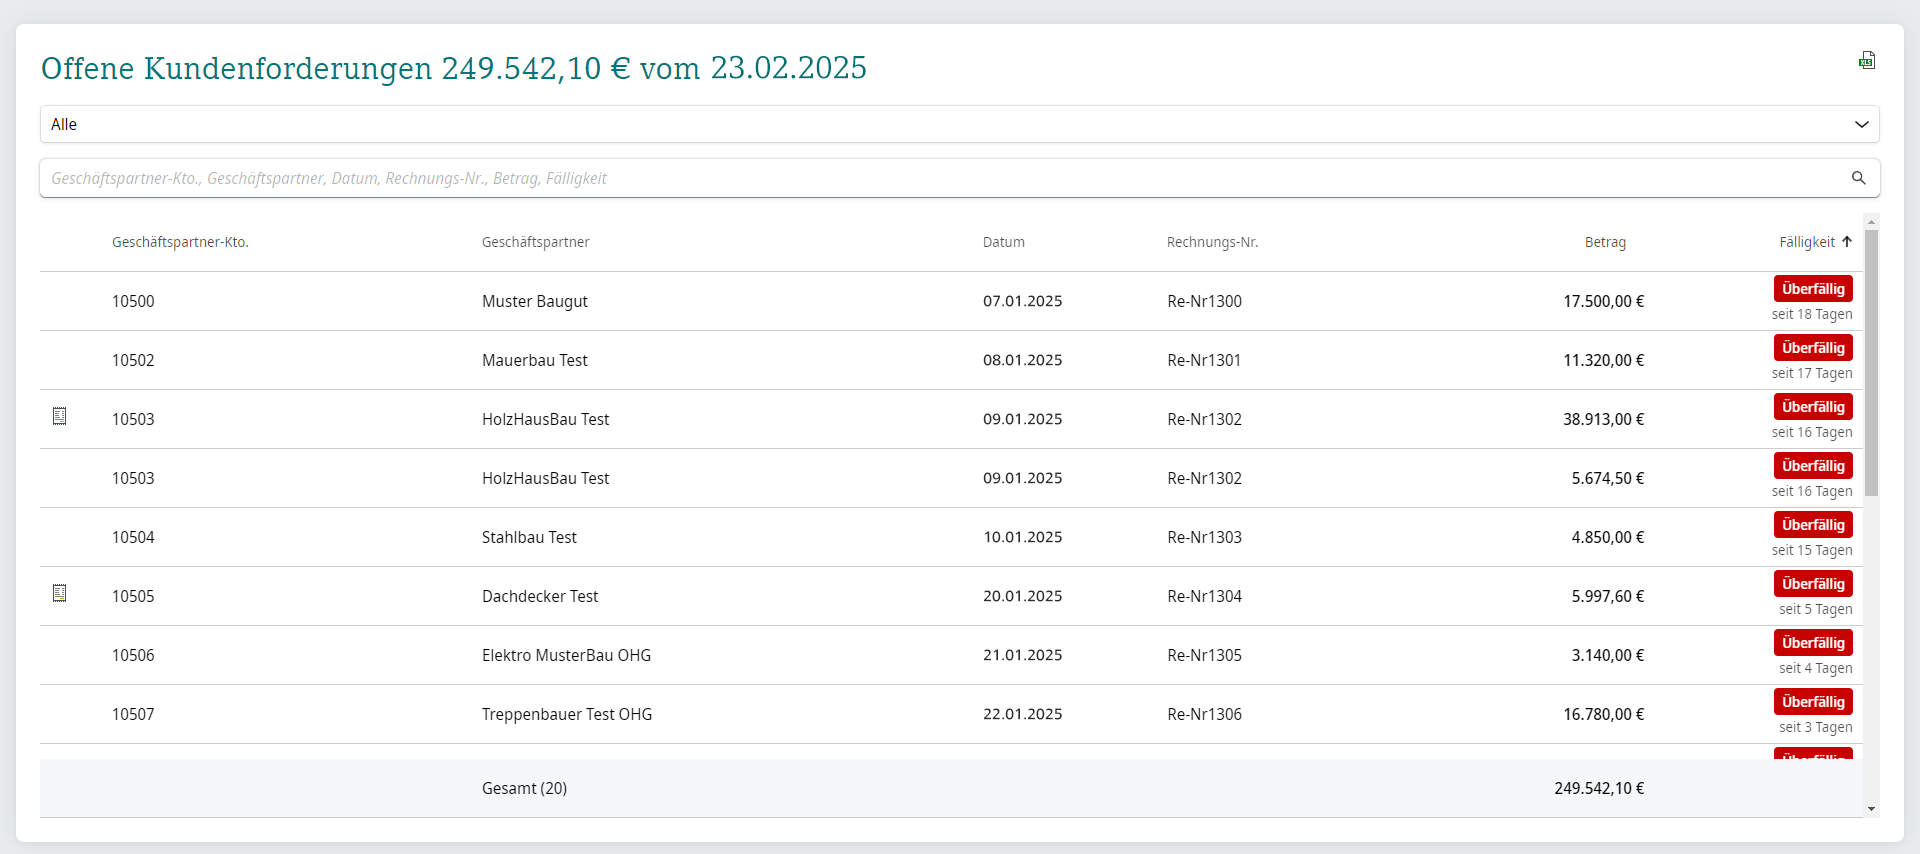This screenshot has height=854, width=1920.
Task: Export the list via the Excel icon
Action: coord(1866,60)
